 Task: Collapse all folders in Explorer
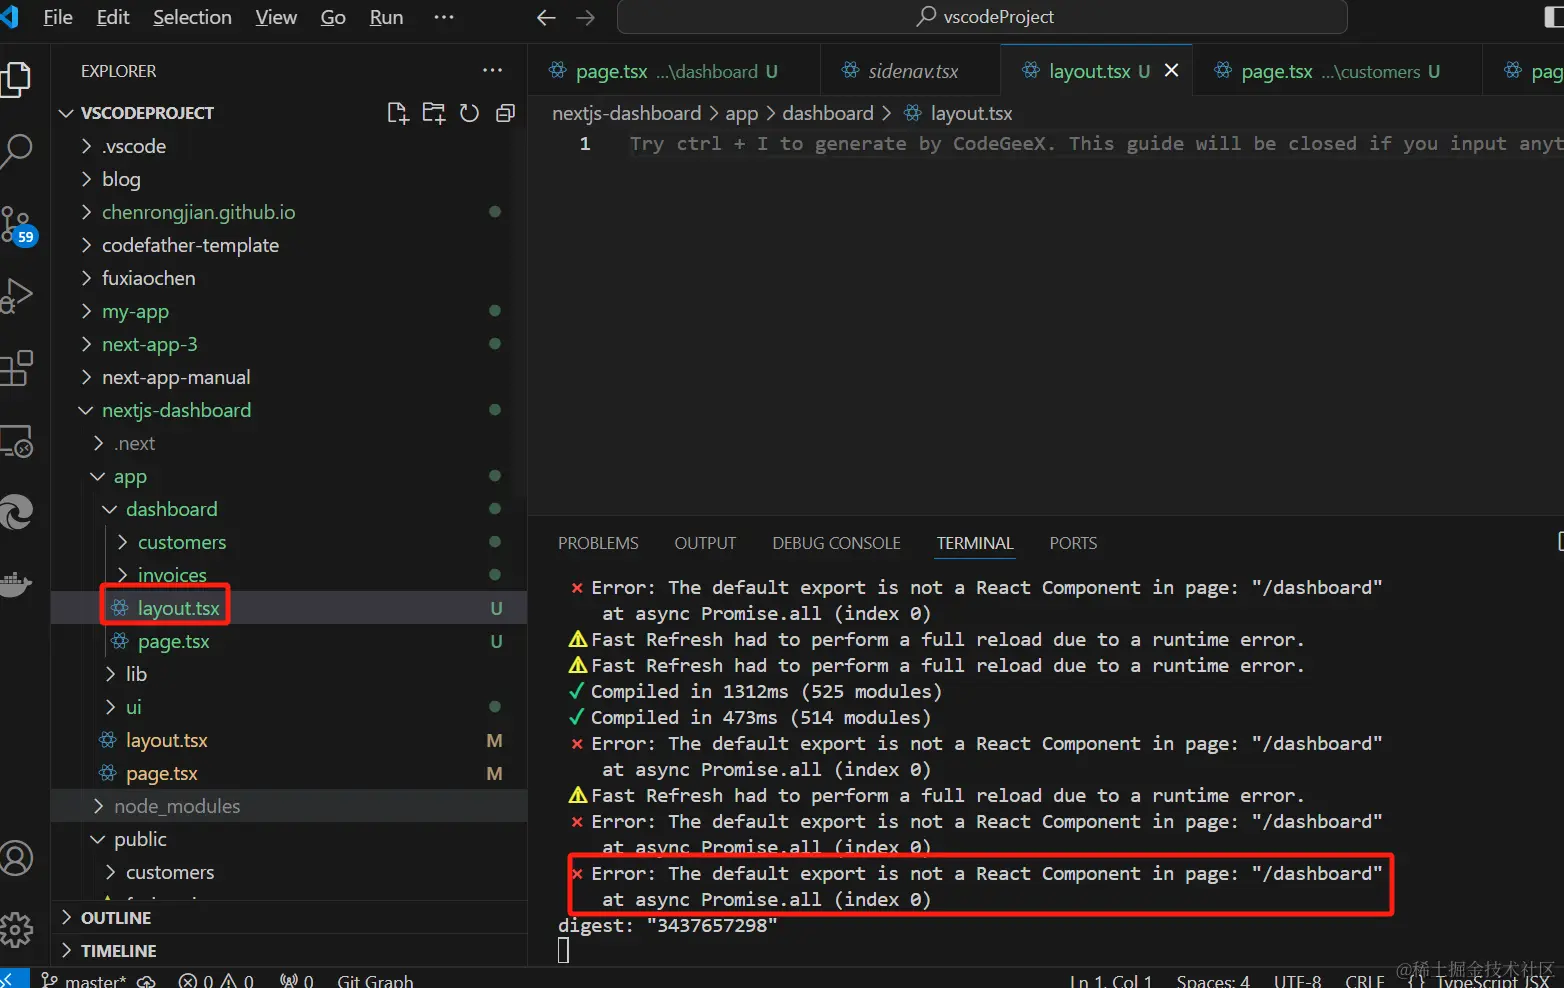[506, 113]
